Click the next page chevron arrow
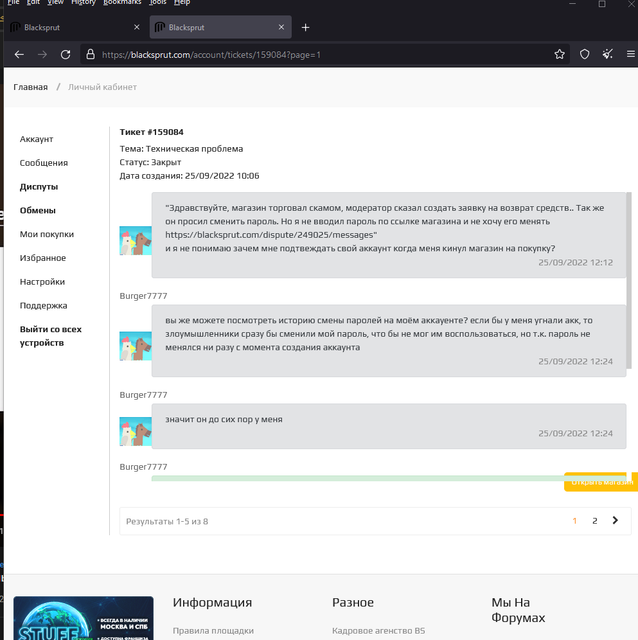Viewport: 638px width, 640px height. [615, 520]
